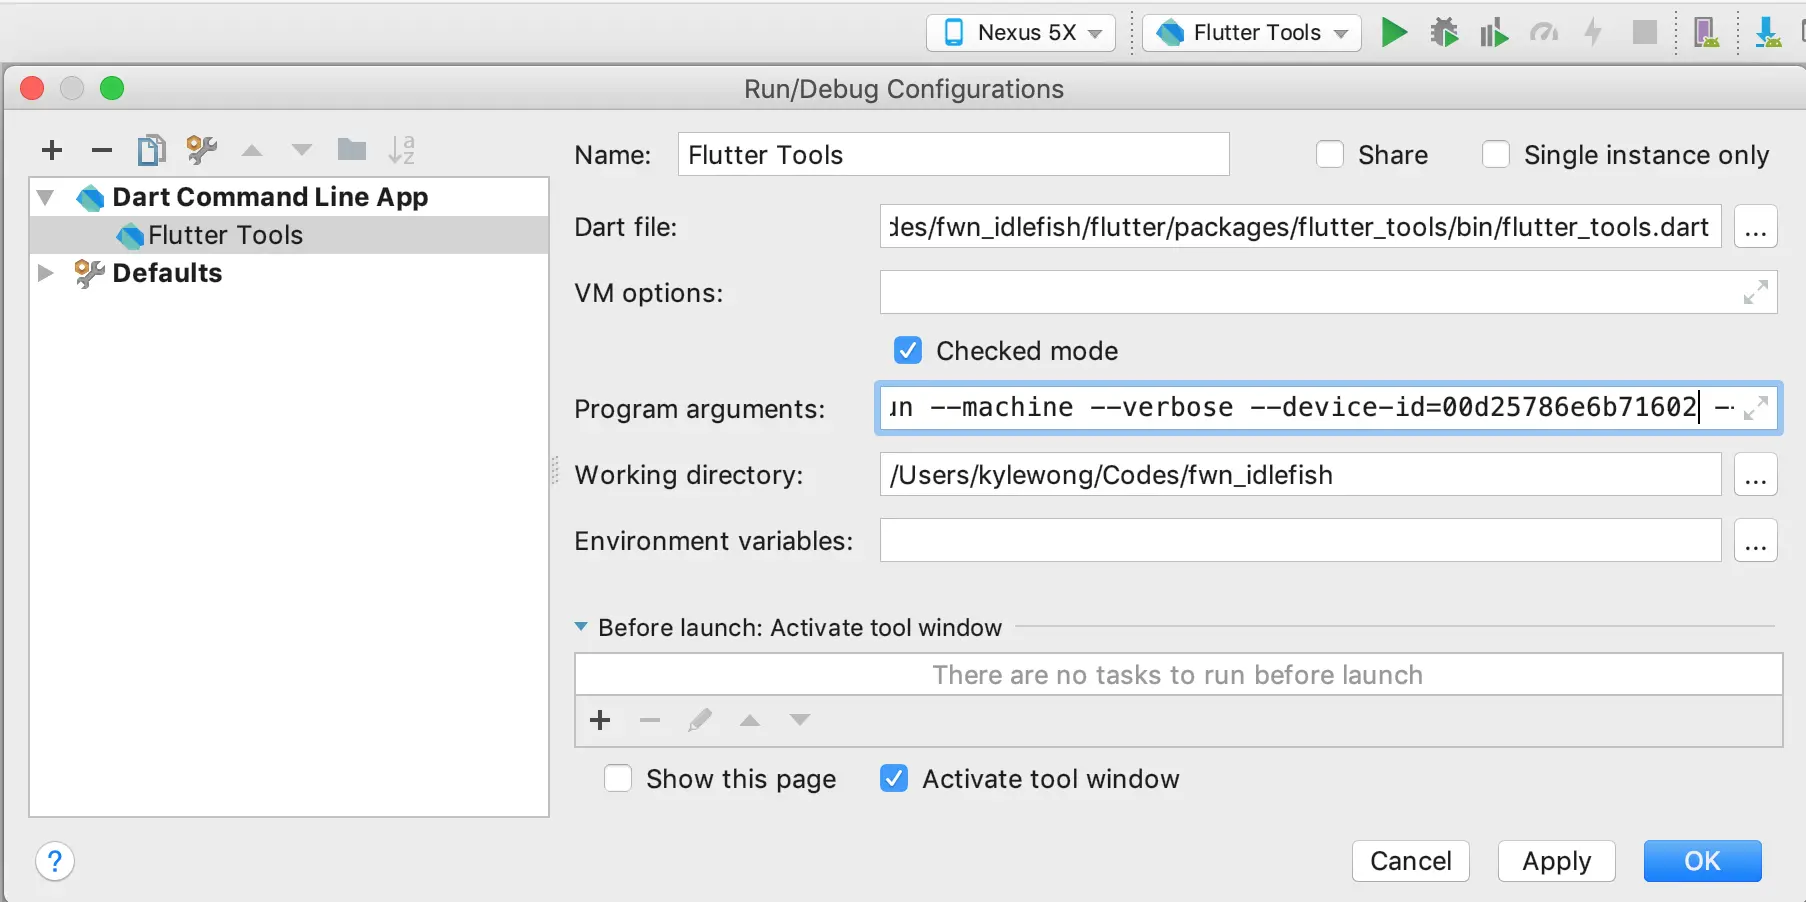Viewport: 1806px width, 902px height.
Task: Expand the Defaults tree node
Action: (x=45, y=272)
